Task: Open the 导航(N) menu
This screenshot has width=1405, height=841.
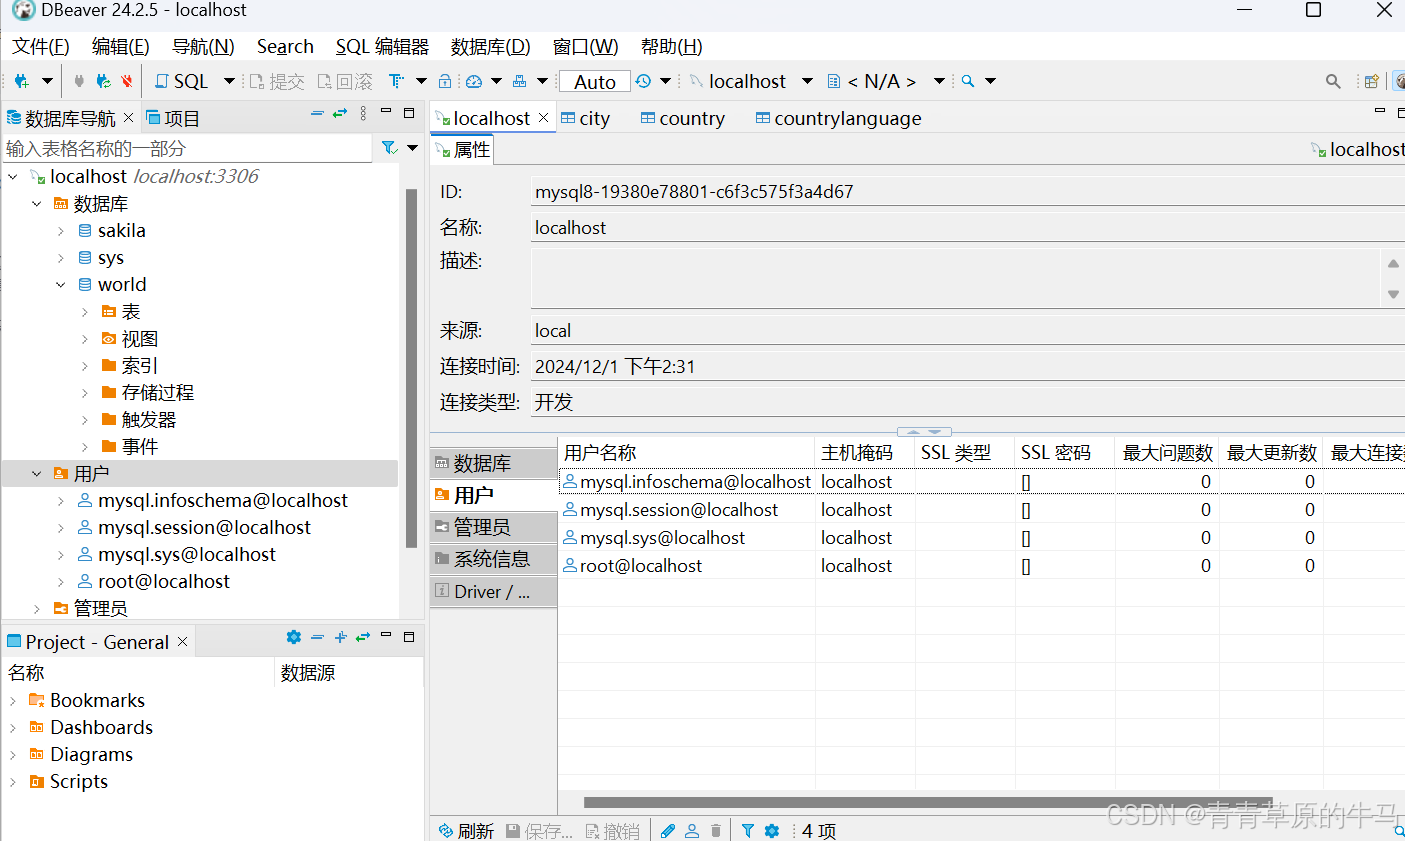Action: (203, 46)
